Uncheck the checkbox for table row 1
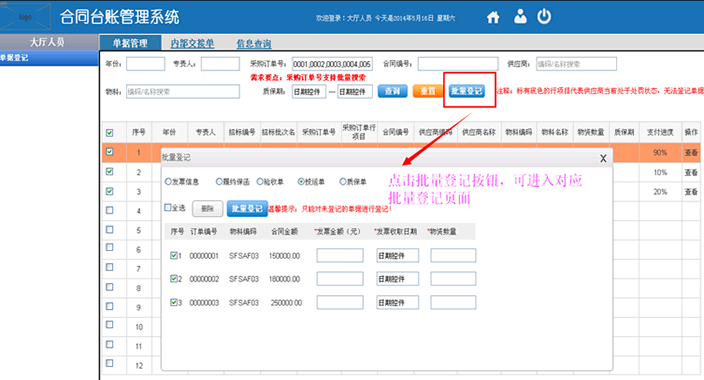 coord(110,152)
